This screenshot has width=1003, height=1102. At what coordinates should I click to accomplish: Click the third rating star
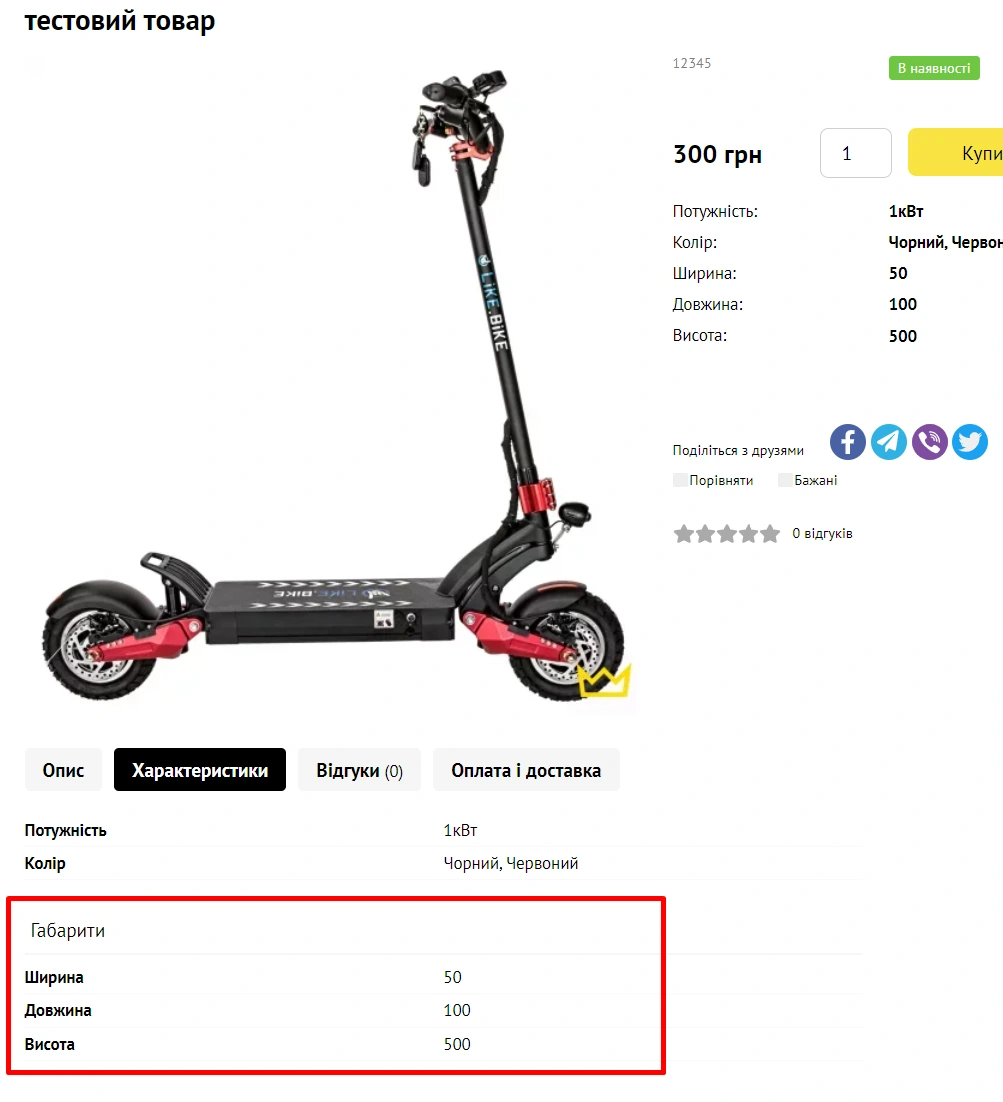tap(727, 534)
